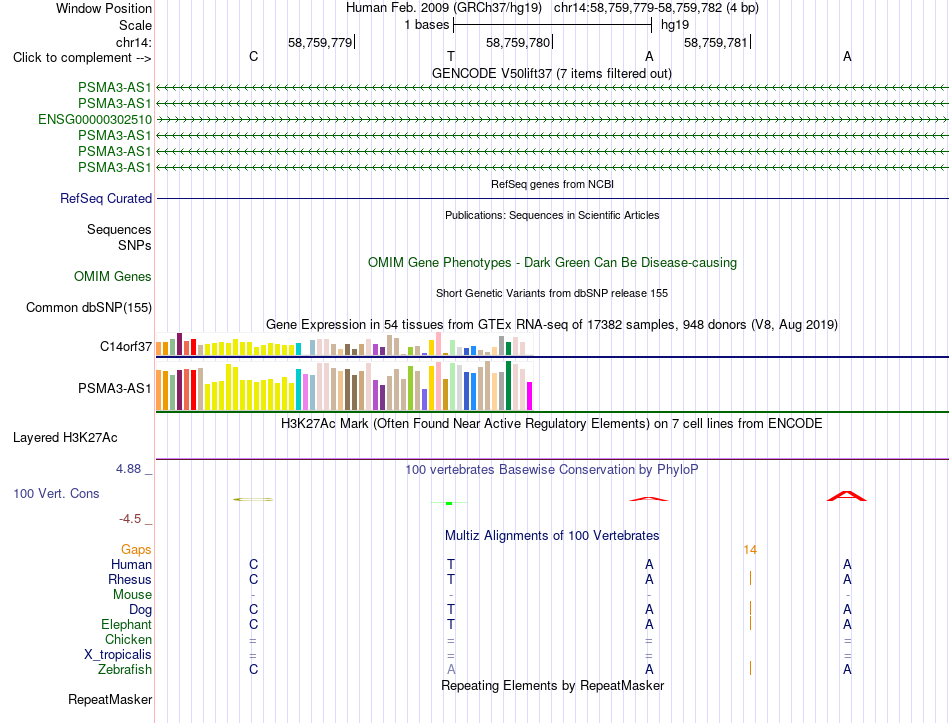Click the 'RefSeq genes from NCBI' title

(552, 184)
